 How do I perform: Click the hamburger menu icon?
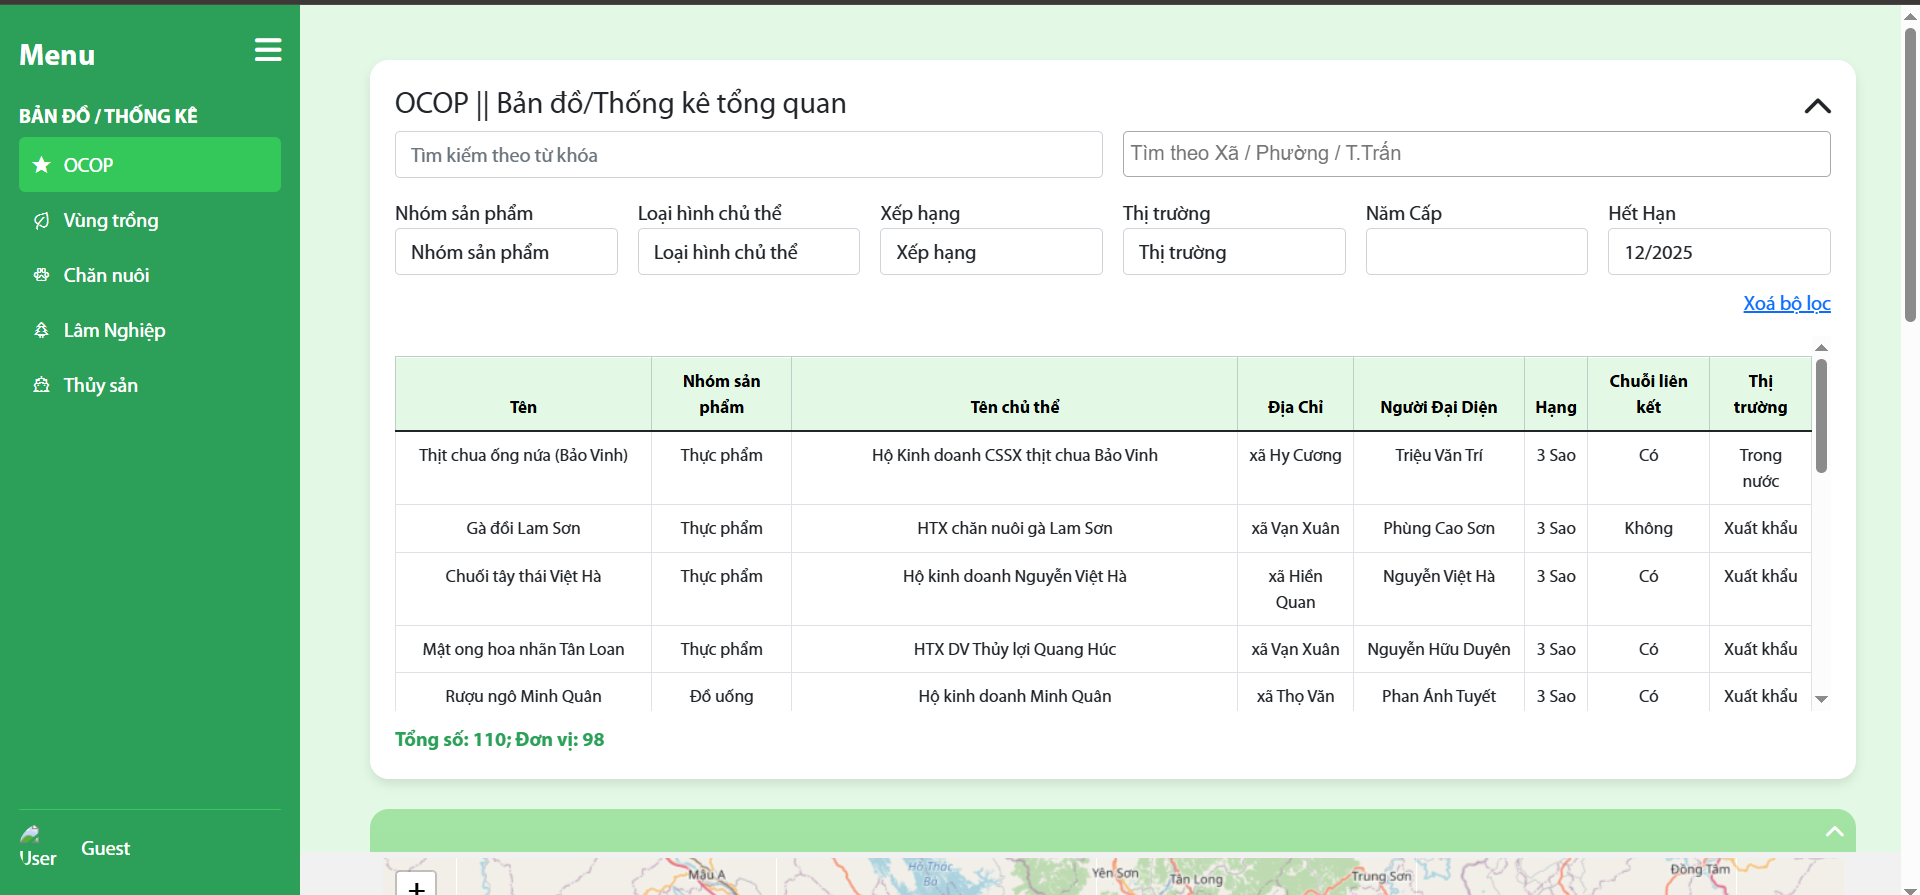267,51
